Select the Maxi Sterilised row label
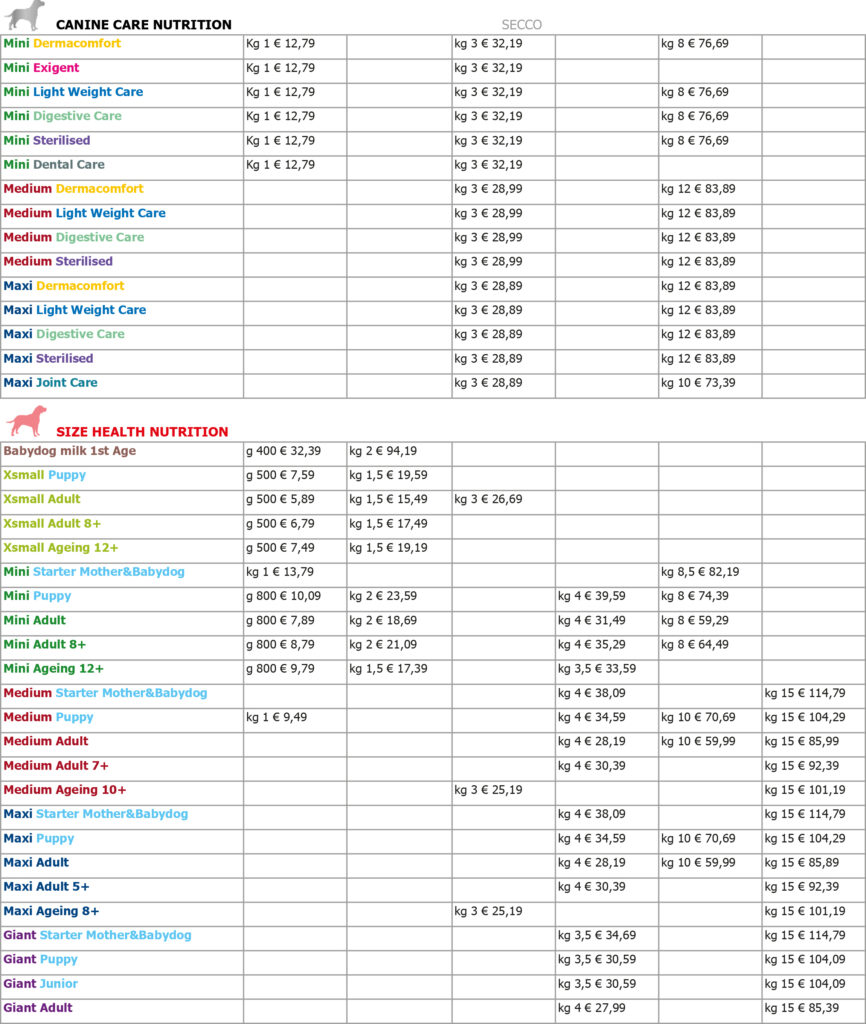Viewport: 866px width, 1024px height. click(x=48, y=358)
